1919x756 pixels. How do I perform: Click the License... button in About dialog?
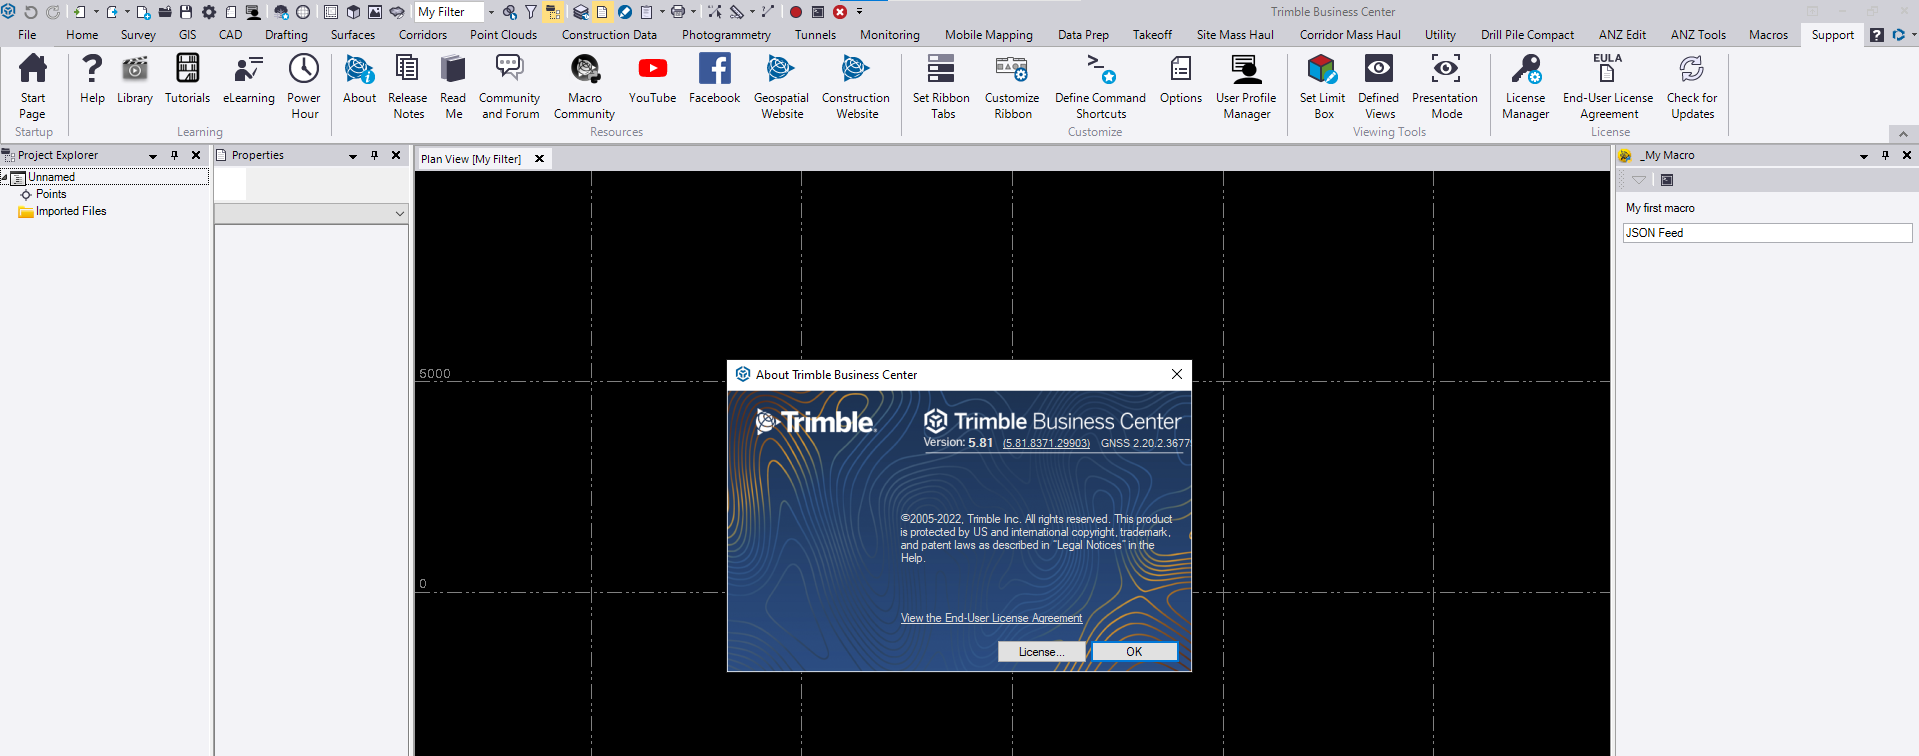(1041, 652)
